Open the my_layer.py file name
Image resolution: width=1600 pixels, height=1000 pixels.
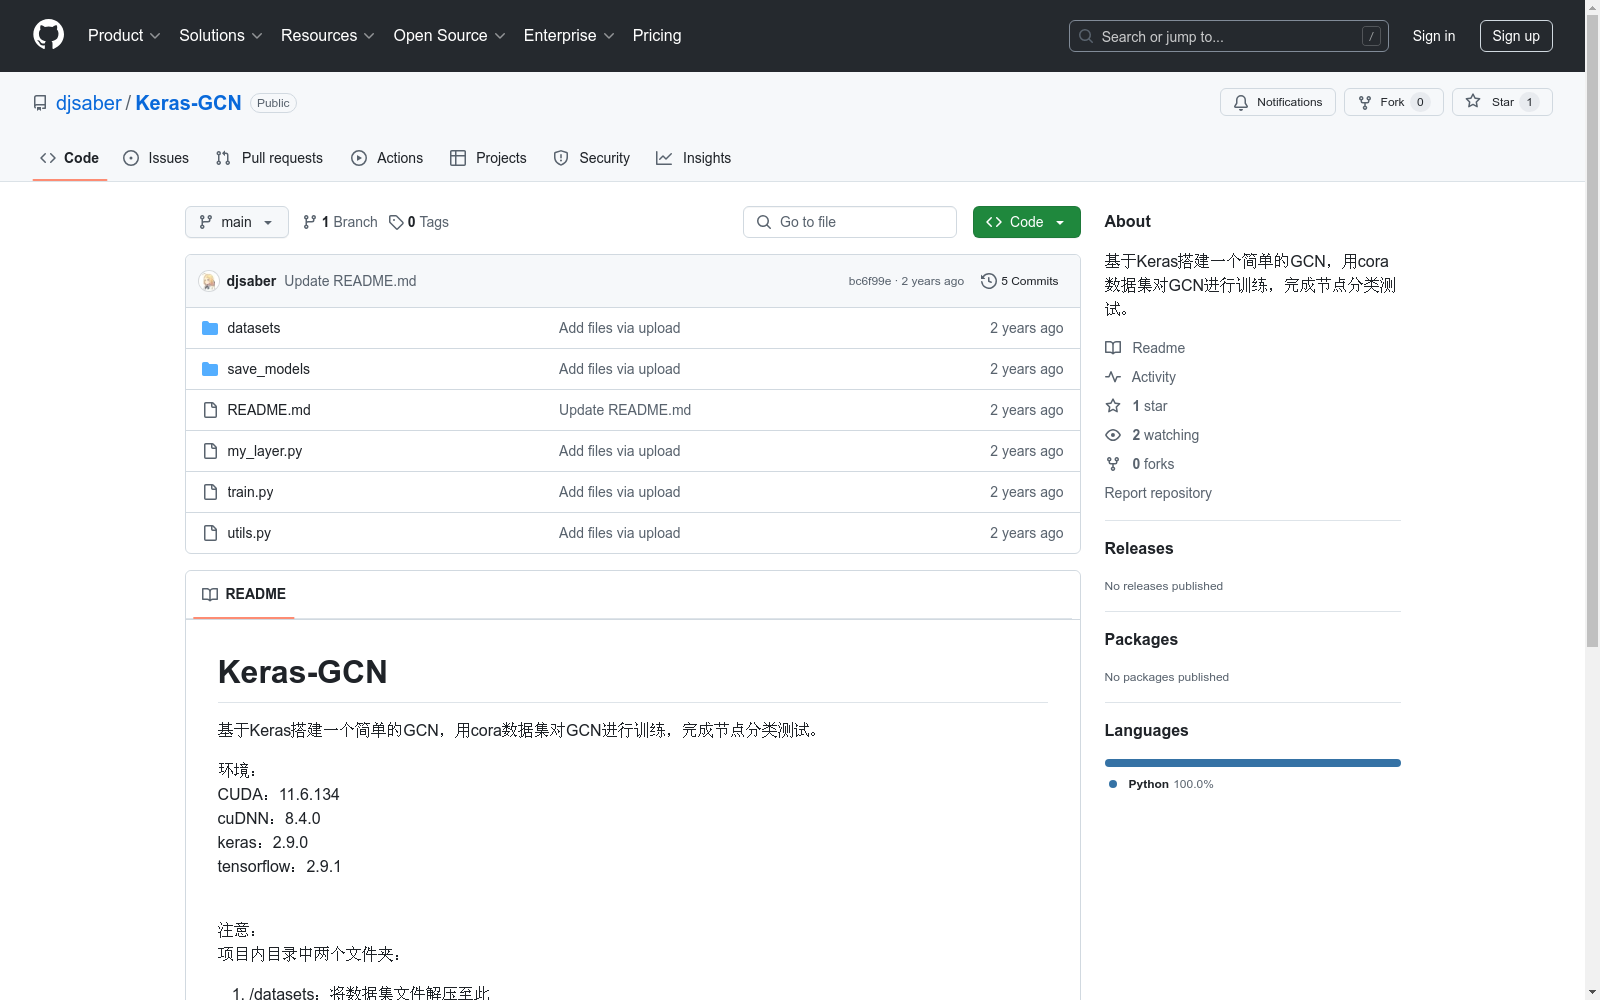point(265,451)
